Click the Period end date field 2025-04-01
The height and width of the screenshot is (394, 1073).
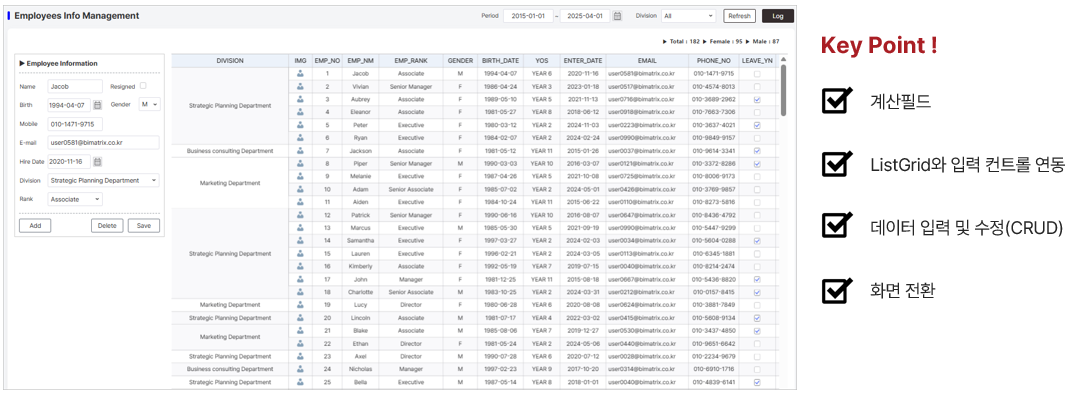pyautogui.click(x=585, y=16)
